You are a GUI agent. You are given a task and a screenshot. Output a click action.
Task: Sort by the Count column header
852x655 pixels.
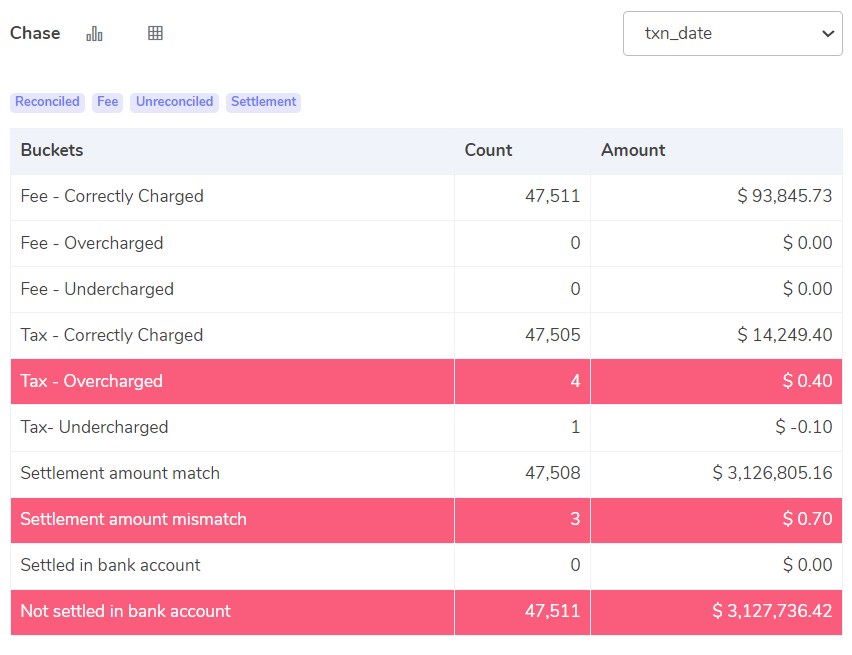[488, 150]
